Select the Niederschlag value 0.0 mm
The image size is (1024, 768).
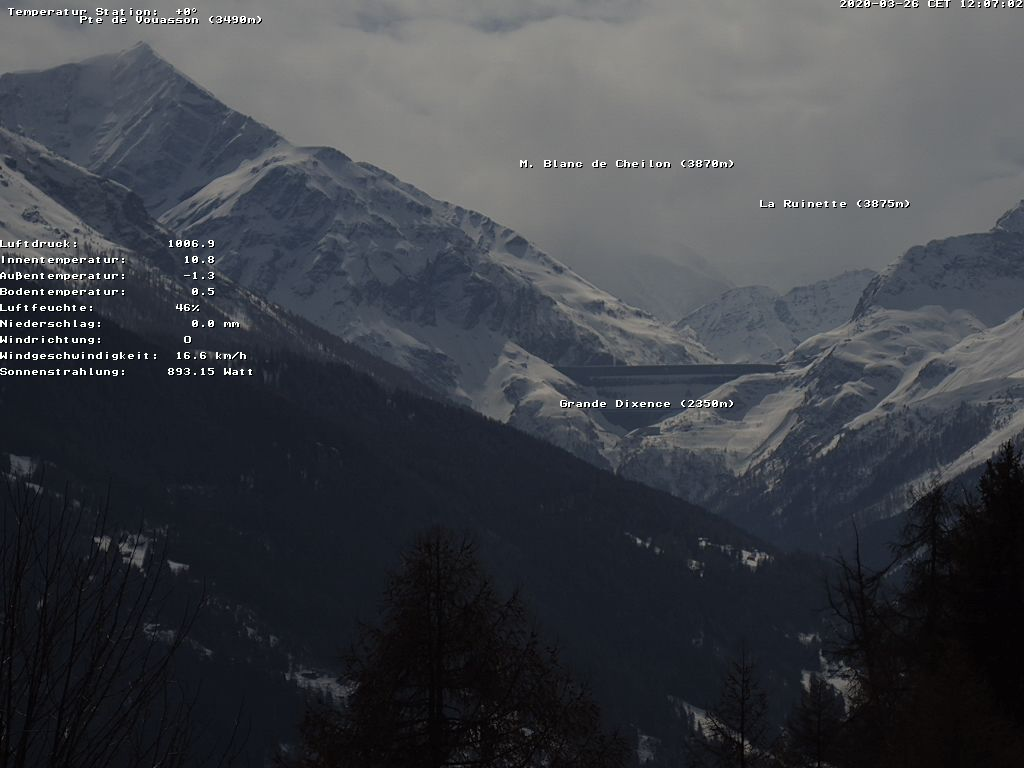click(216, 324)
